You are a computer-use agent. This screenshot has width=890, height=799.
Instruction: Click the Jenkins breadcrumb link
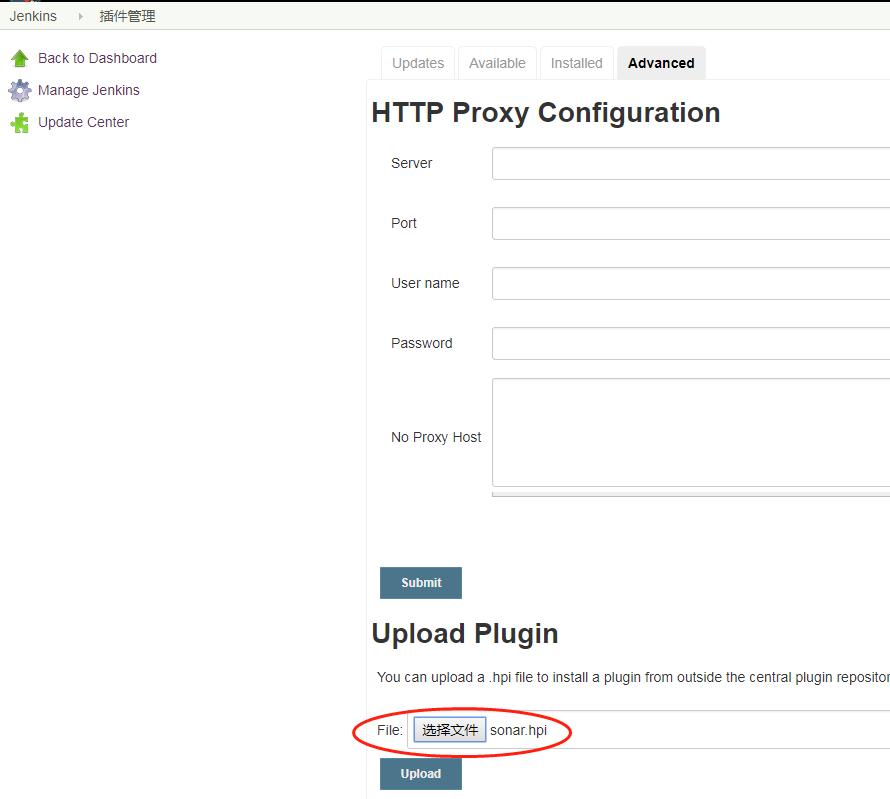[x=33, y=16]
